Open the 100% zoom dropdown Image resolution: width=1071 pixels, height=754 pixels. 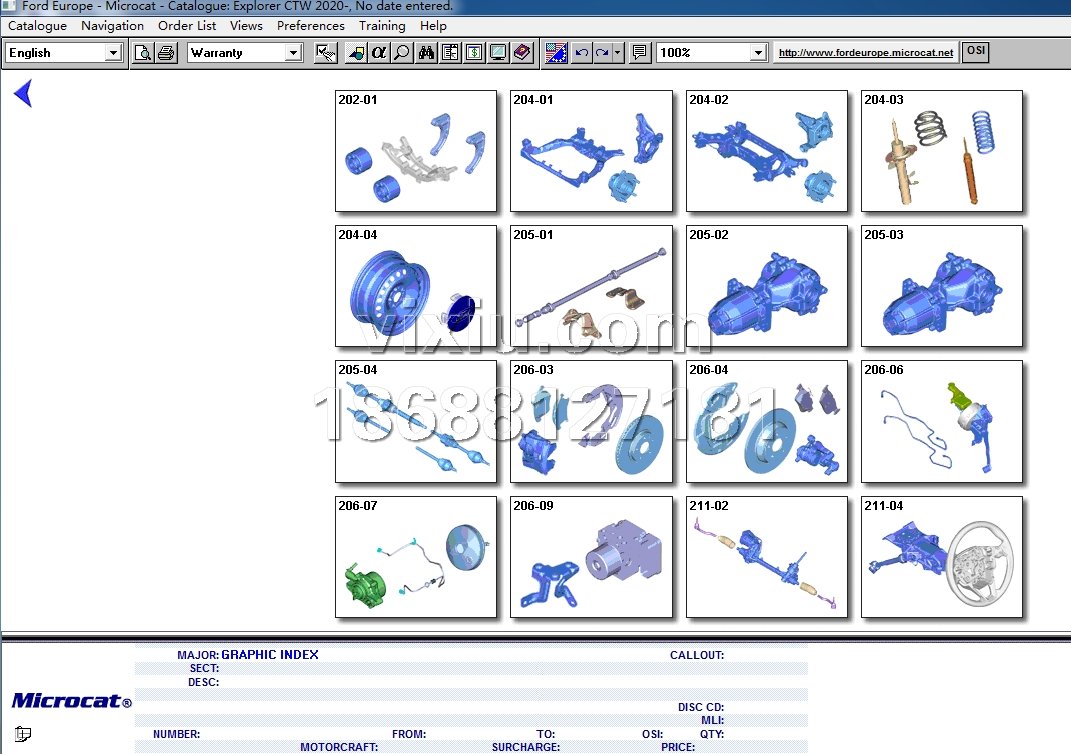[758, 53]
